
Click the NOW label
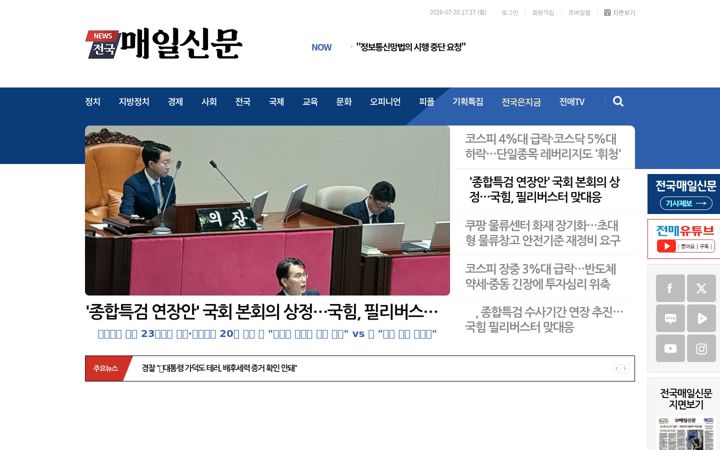click(321, 47)
